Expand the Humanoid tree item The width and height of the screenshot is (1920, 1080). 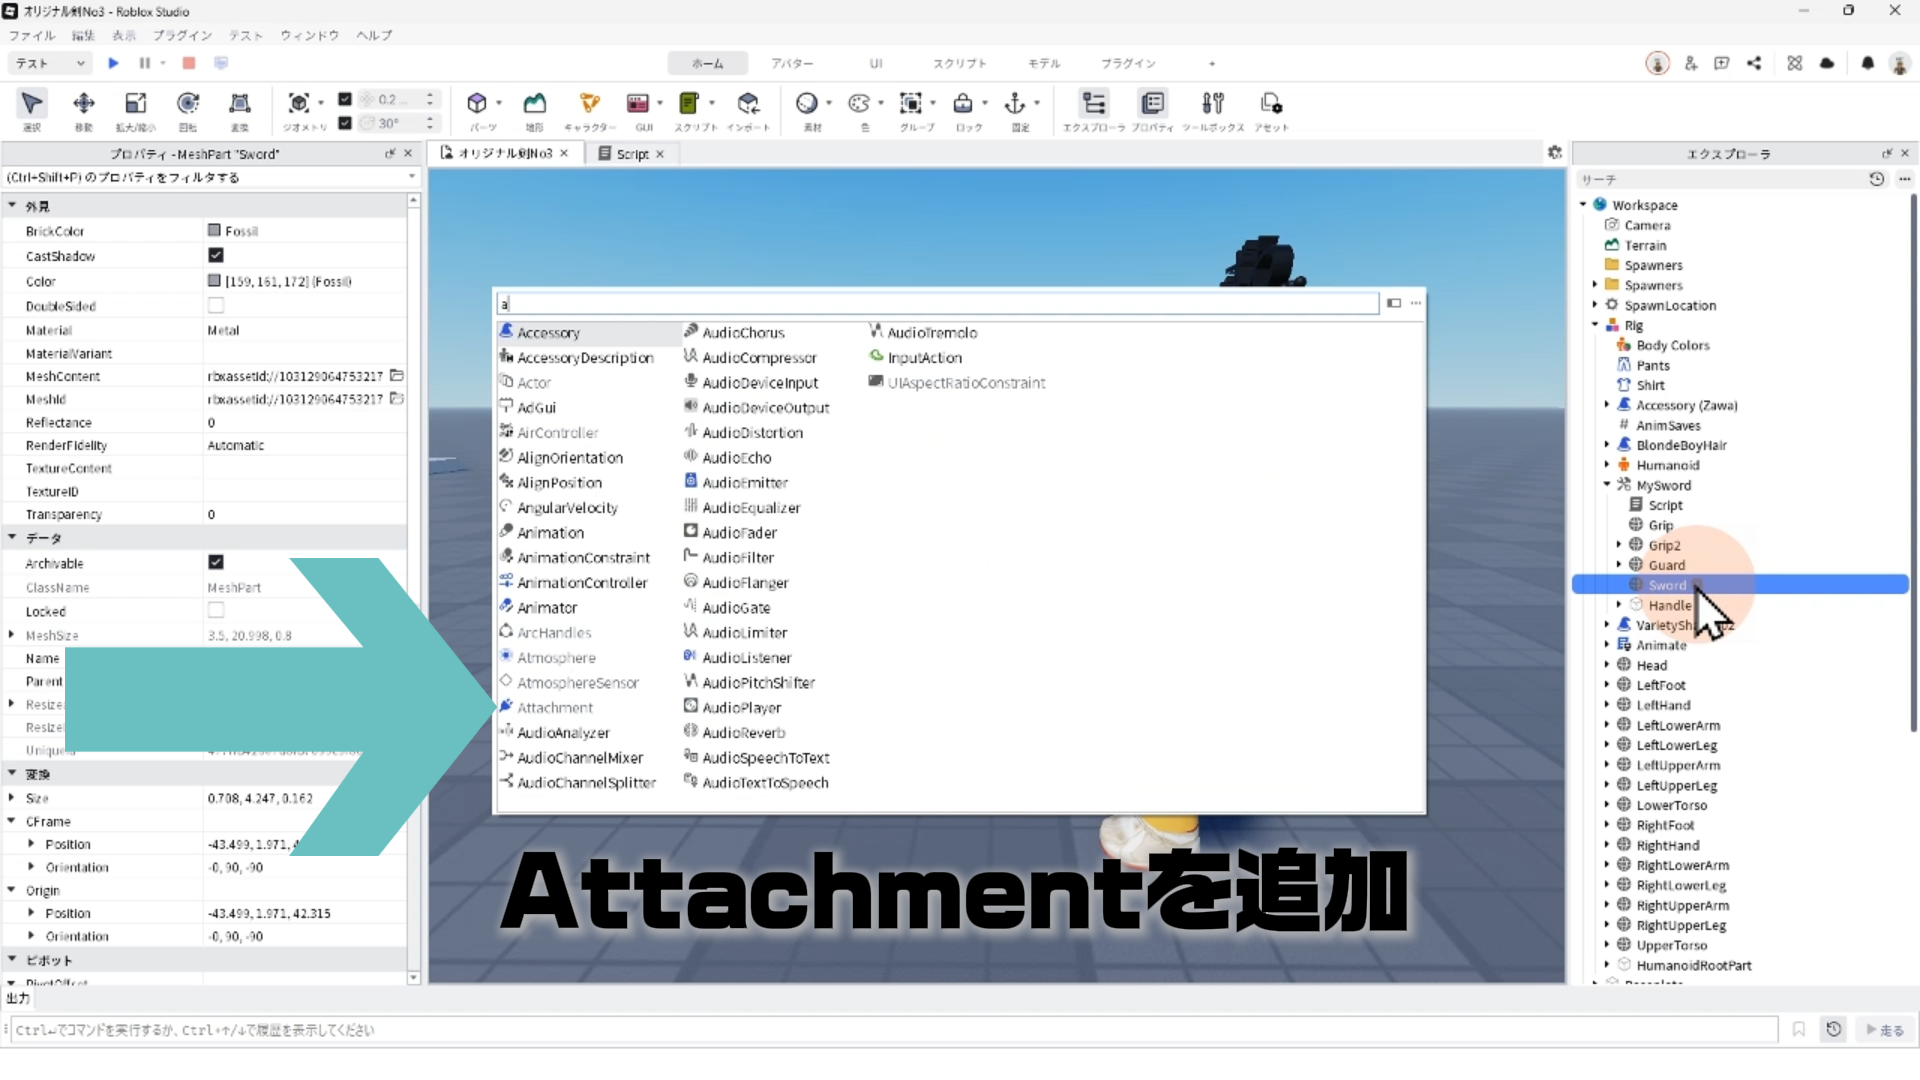coord(1607,465)
